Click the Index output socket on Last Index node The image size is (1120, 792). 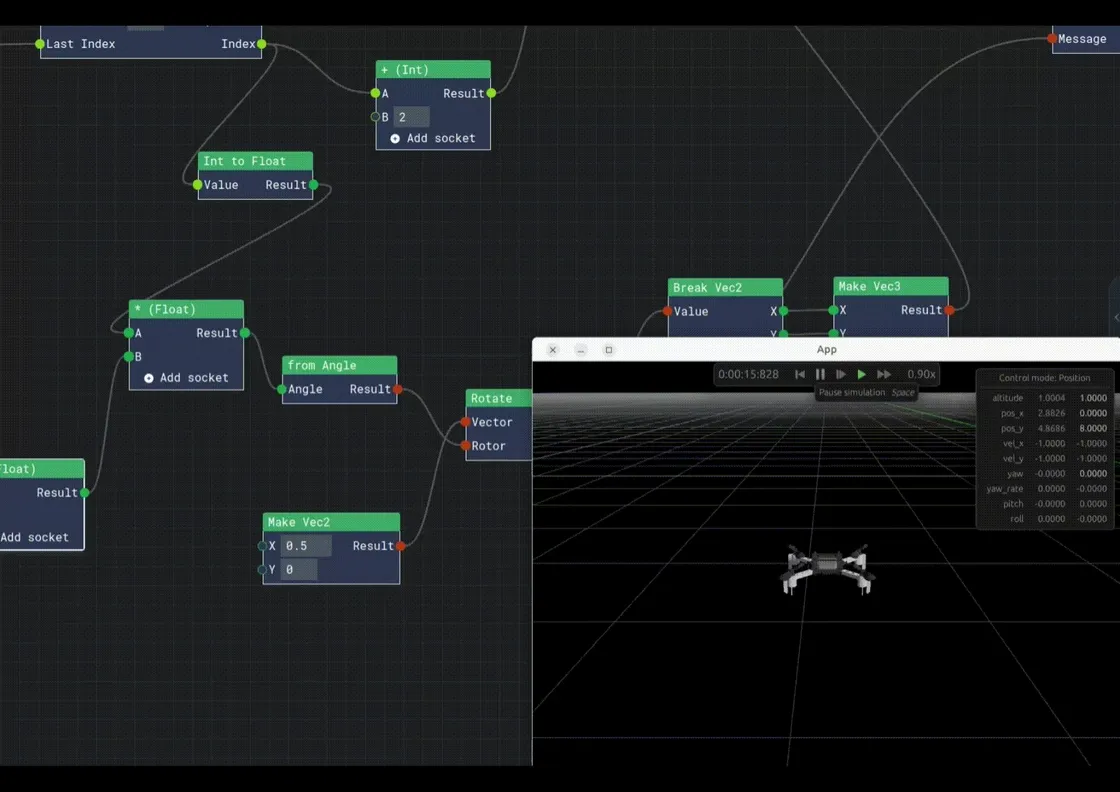262,44
